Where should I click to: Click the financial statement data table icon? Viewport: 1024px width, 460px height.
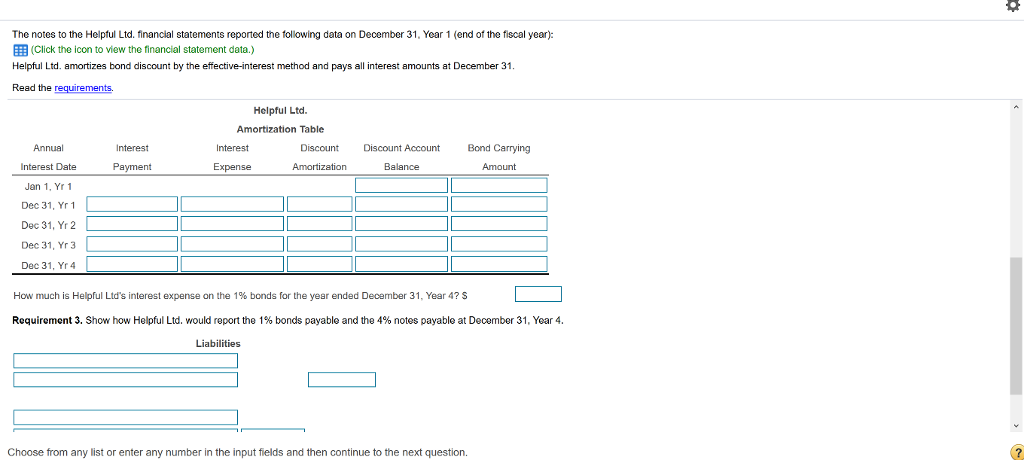click(x=20, y=50)
